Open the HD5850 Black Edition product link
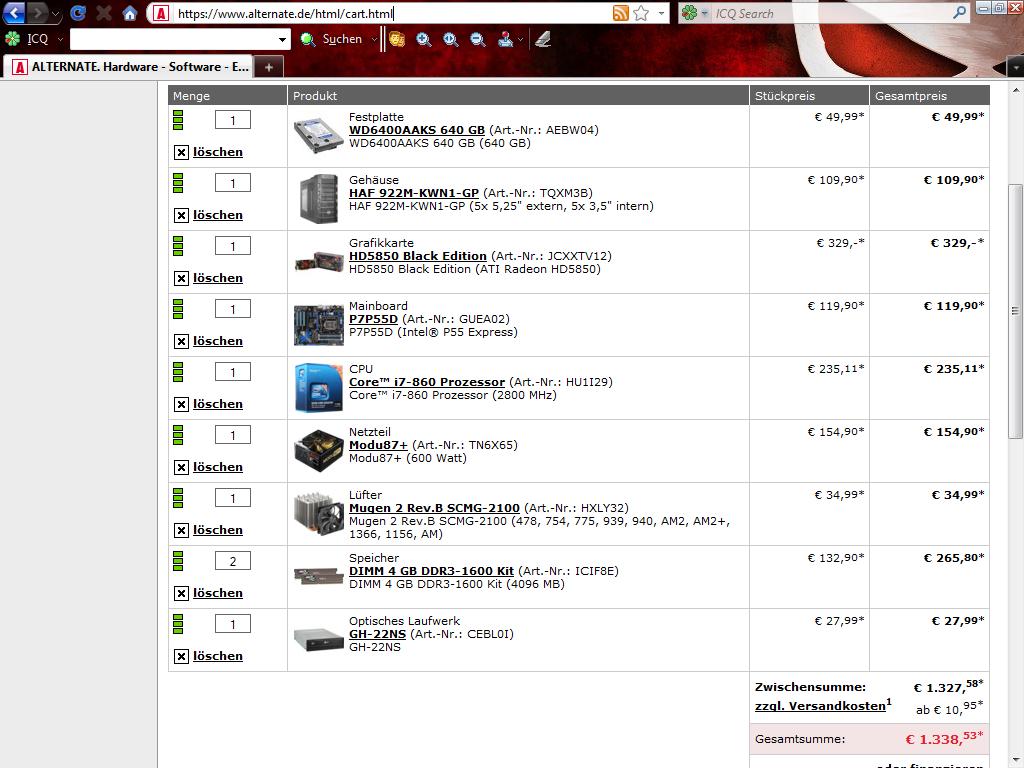The width and height of the screenshot is (1024, 768). pos(417,256)
